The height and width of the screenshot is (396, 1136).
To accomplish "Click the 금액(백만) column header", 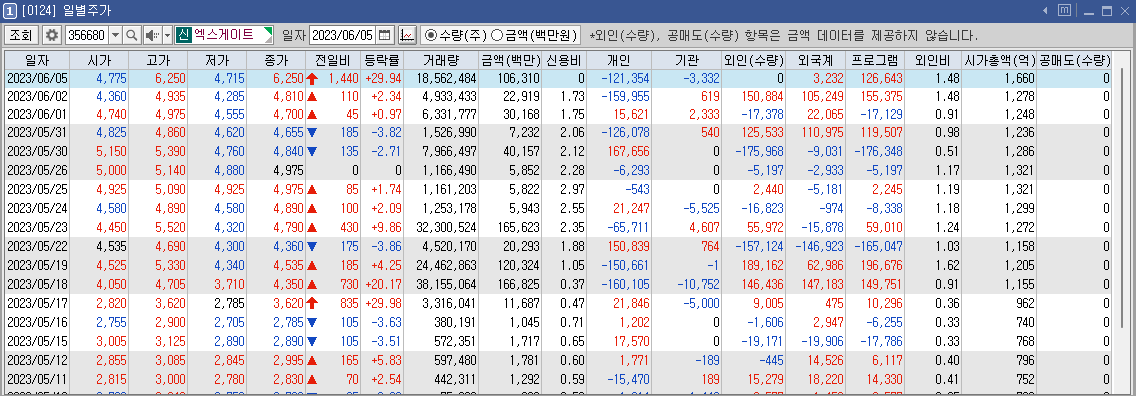I will point(510,59).
